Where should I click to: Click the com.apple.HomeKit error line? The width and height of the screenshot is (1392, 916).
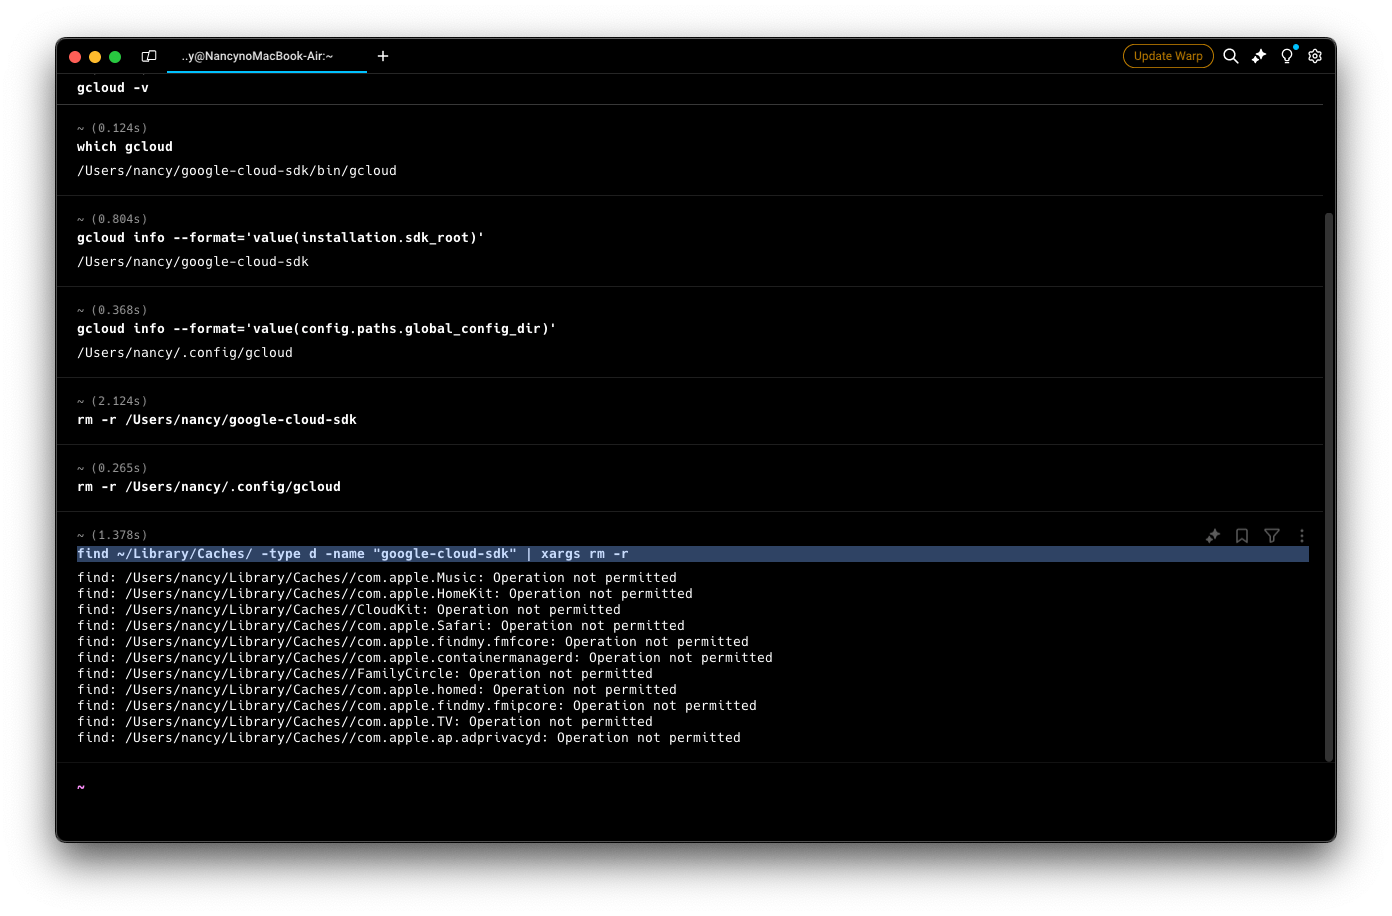click(x=385, y=594)
